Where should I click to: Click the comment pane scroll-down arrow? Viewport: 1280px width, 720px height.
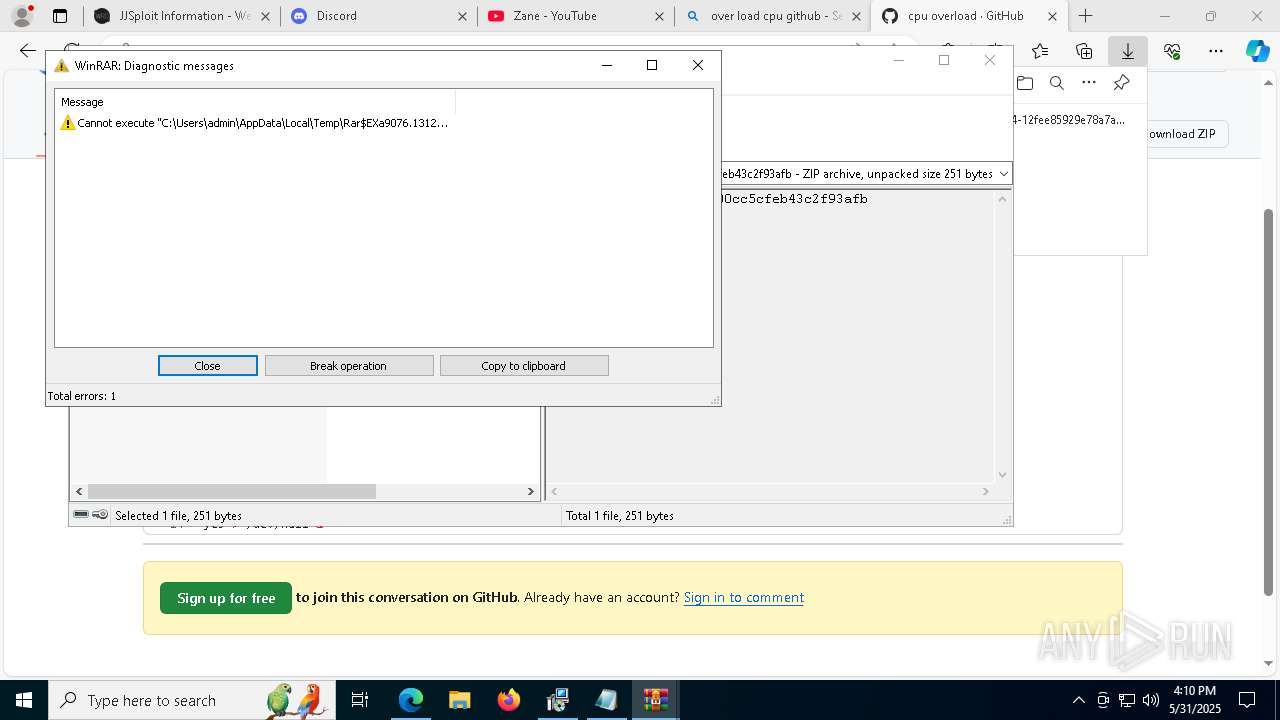coord(1003,475)
